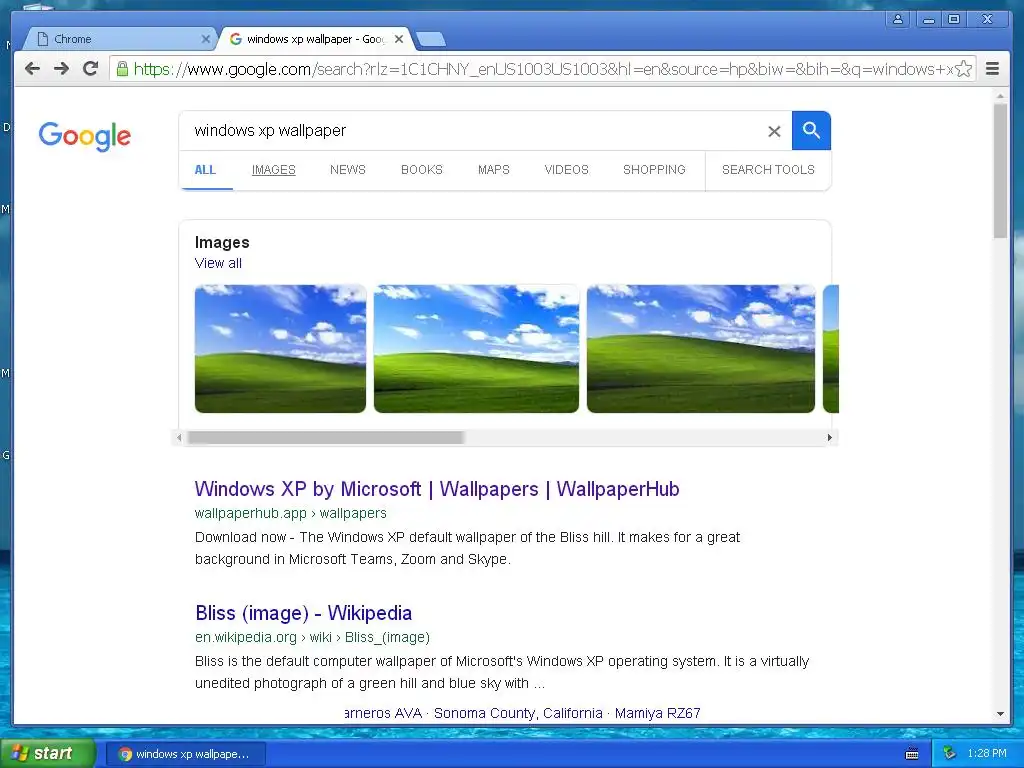Click the 'wallpaperhub.app › wallpapers' URL
The image size is (1024, 768).
[291, 513]
